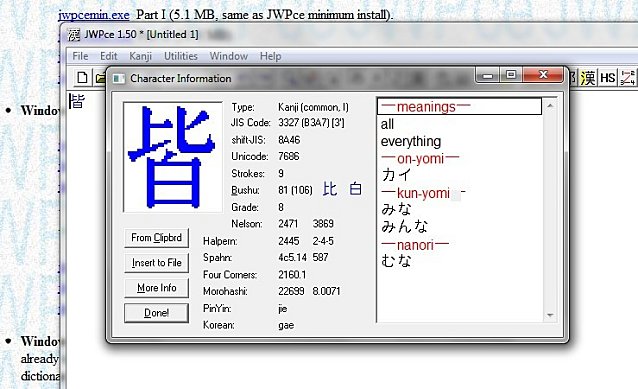
Task: Click the Four Corners value 2160.1
Action: tap(292, 275)
